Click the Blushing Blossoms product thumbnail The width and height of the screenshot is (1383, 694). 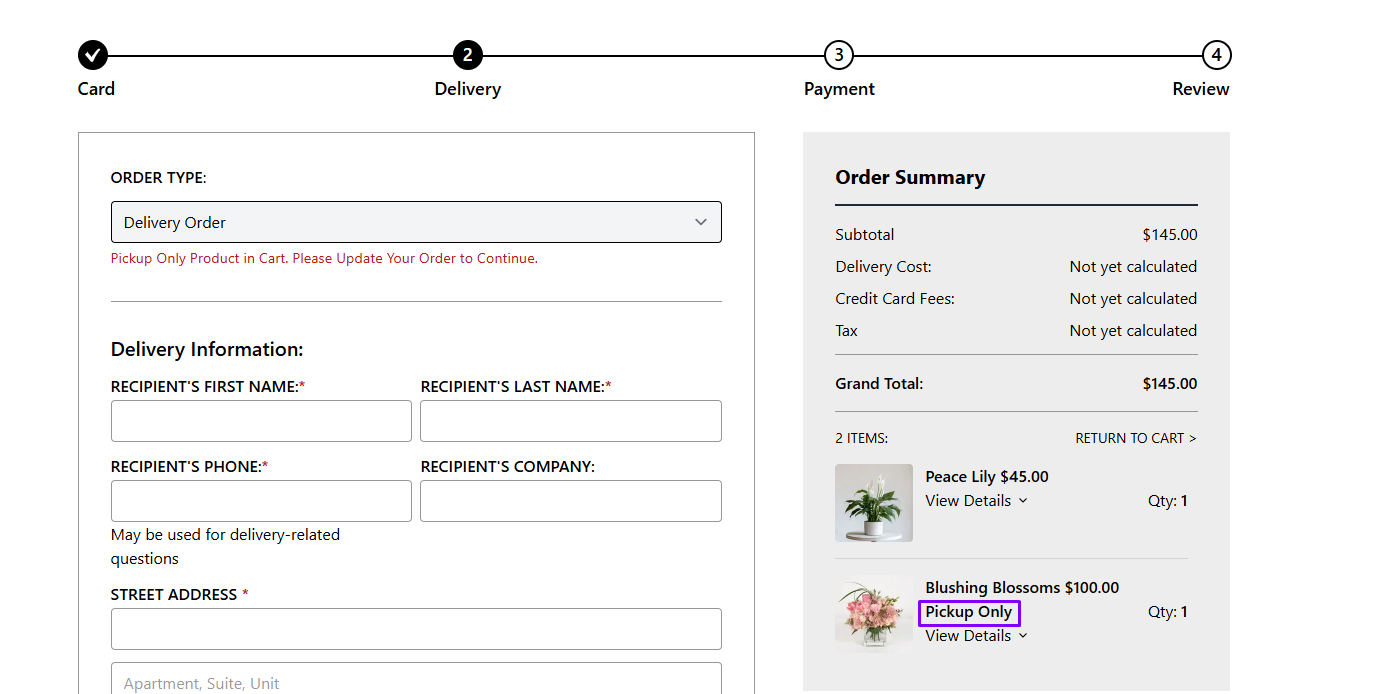pos(874,614)
